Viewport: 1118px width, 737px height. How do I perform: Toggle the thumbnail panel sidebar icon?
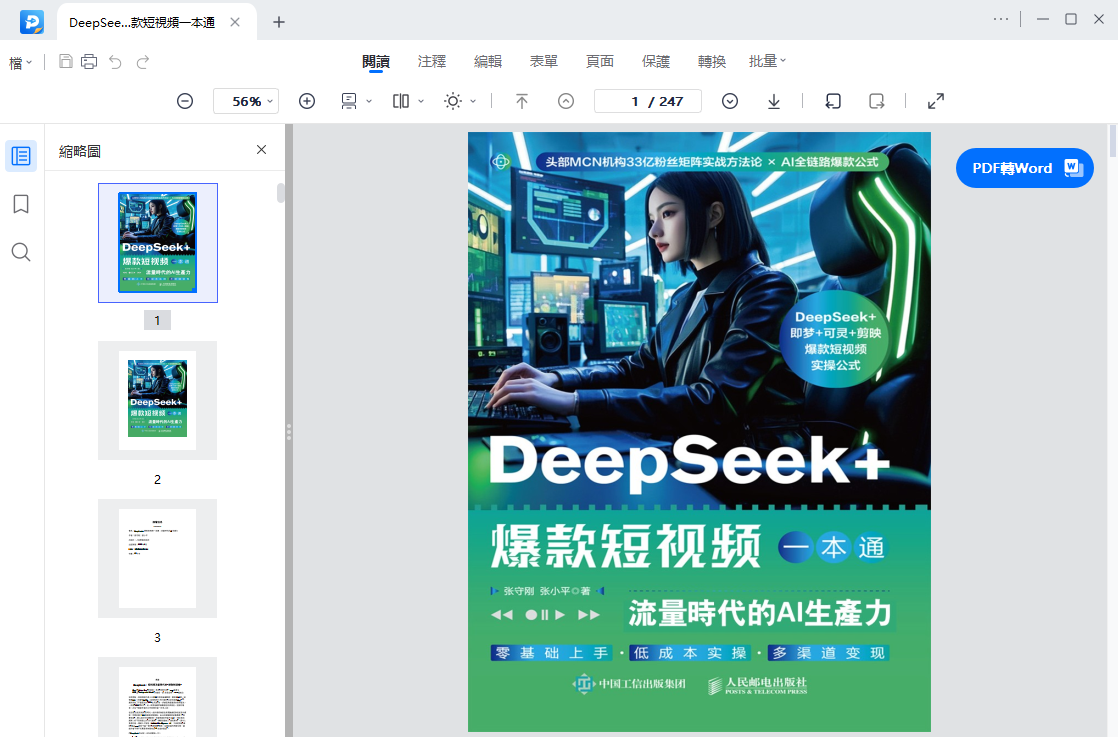coord(21,156)
